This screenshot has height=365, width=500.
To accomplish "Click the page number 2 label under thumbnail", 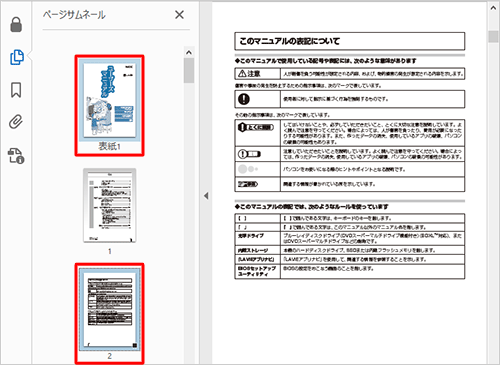I will point(109,356).
